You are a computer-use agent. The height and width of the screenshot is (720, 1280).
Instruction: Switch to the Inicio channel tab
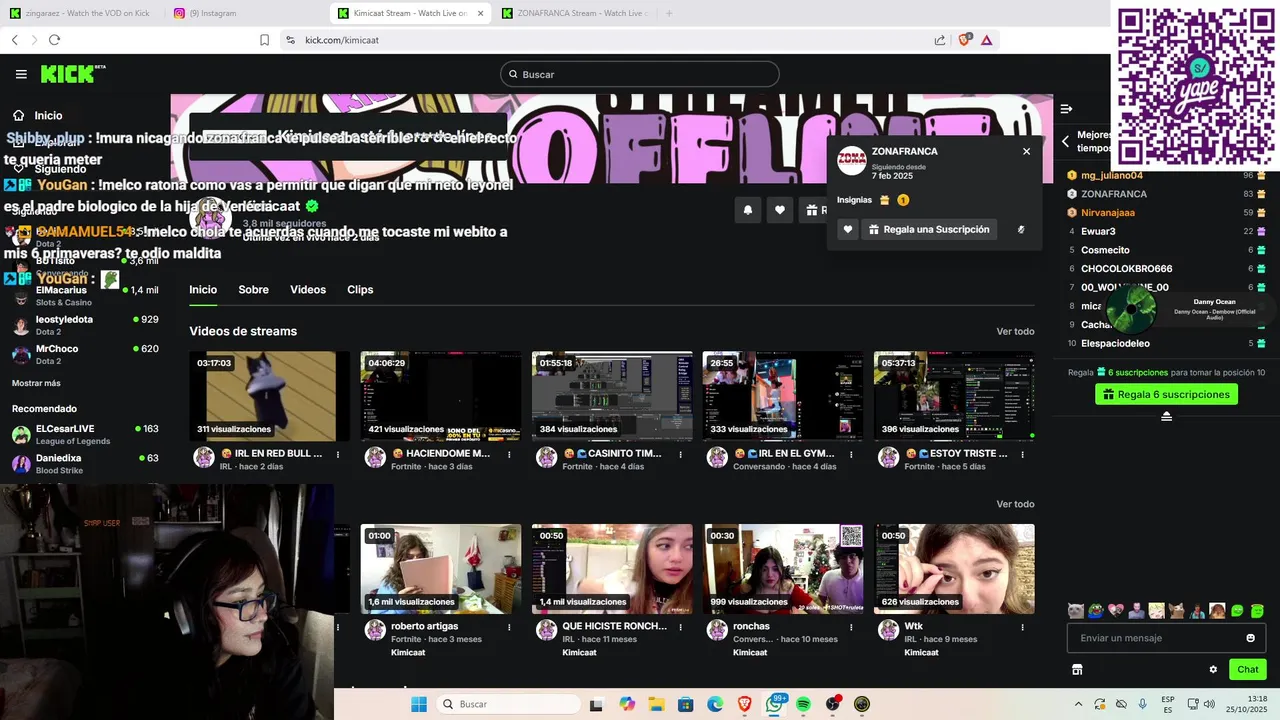click(203, 290)
